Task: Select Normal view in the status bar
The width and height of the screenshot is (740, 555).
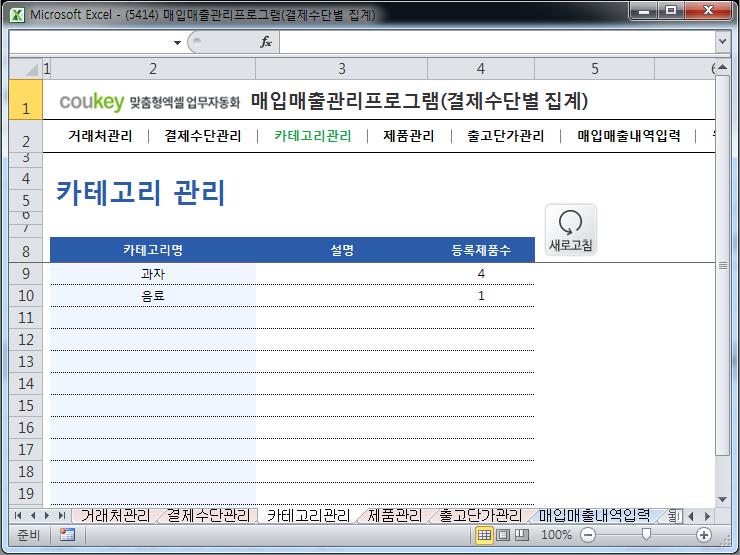Action: click(484, 535)
